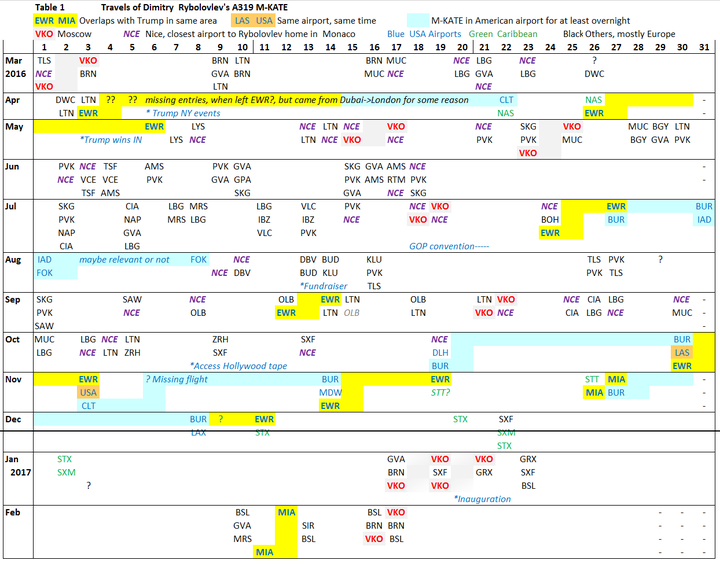Screen dimensions: 720x564
Task: Select the 'BSL' cell under GRX in January
Action: pos(528,485)
